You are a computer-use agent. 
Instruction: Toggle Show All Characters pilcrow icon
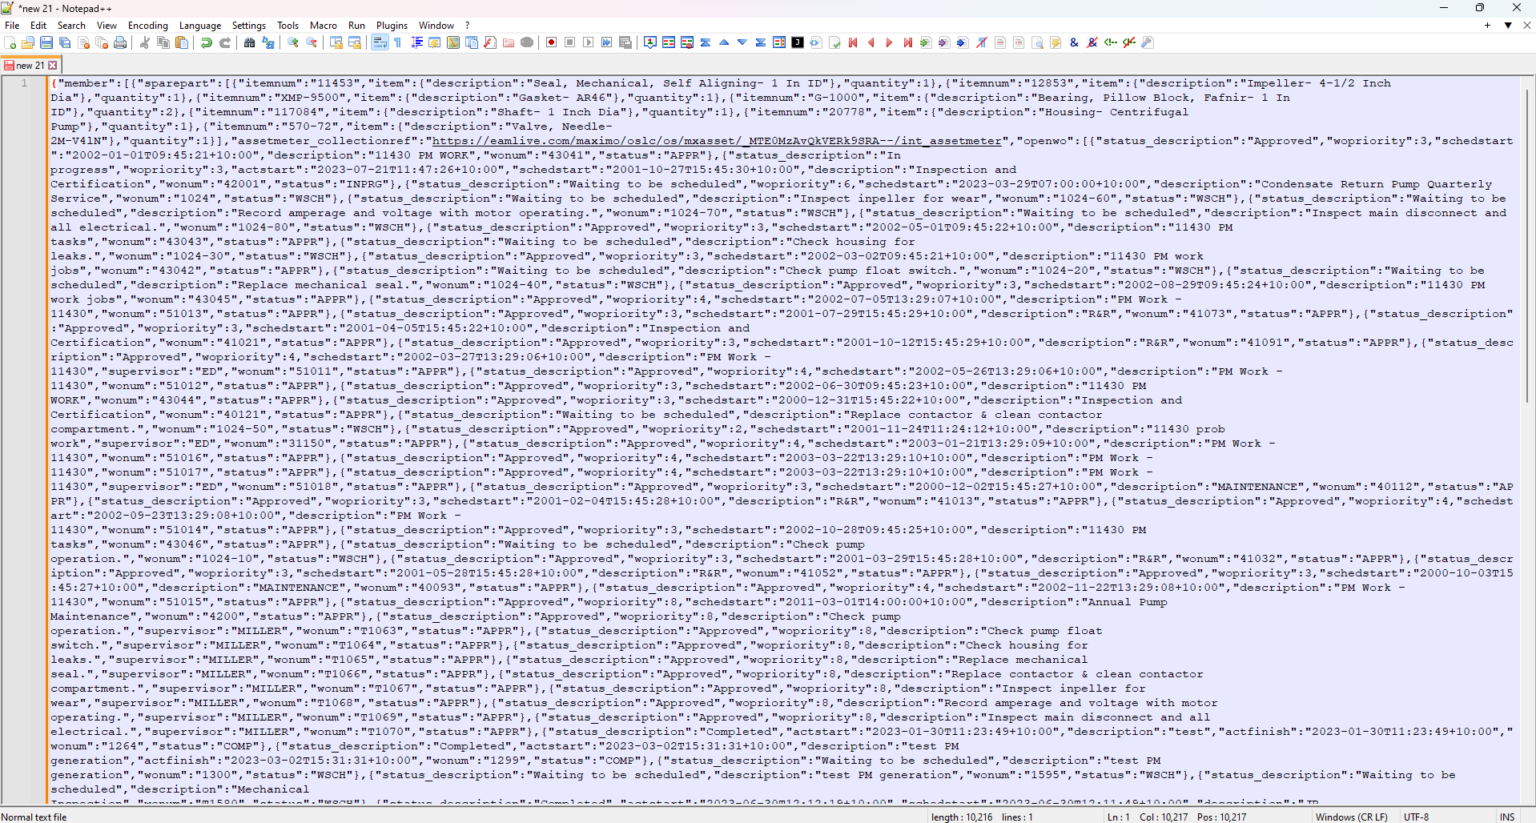398,43
